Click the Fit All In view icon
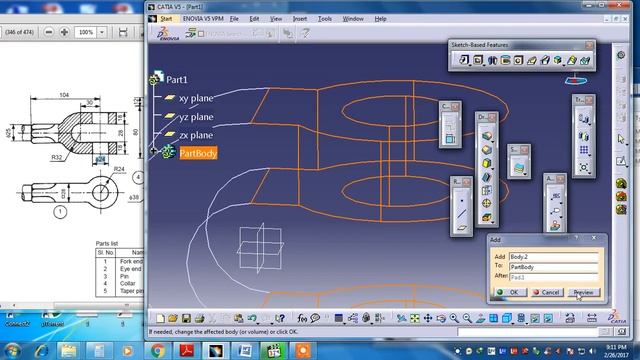Image resolution: width=640 pixels, height=360 pixels. coord(415,318)
